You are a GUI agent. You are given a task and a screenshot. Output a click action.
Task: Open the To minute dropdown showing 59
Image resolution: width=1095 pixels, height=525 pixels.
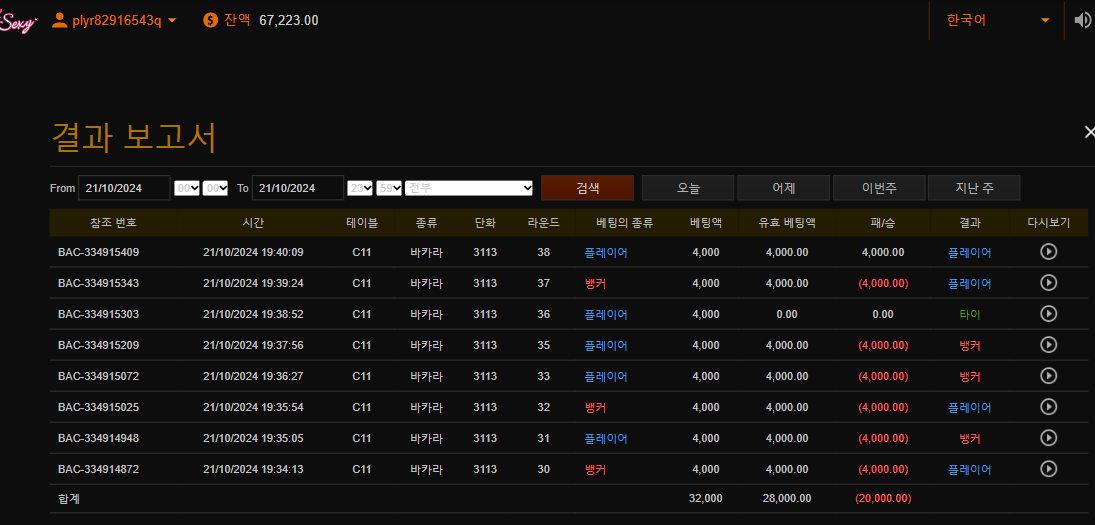(390, 188)
